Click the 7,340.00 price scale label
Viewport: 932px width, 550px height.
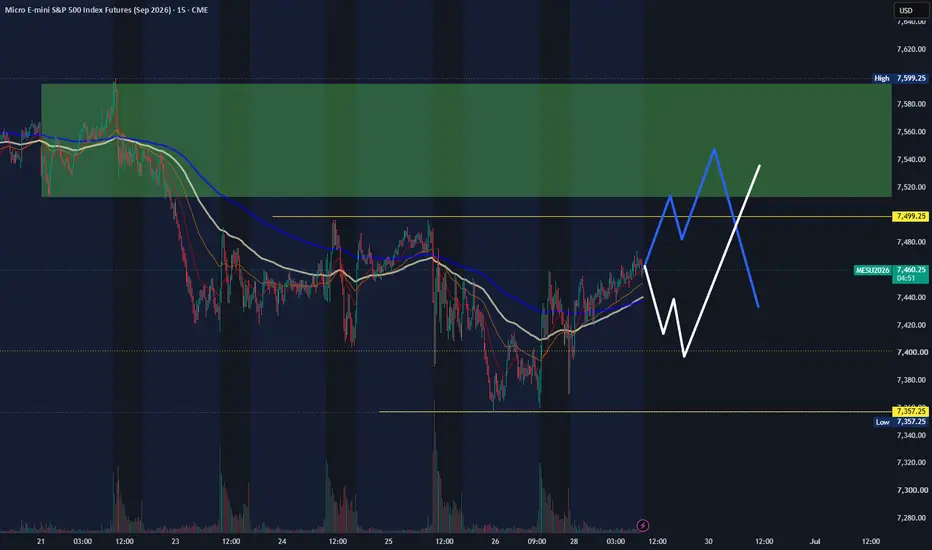(911, 435)
